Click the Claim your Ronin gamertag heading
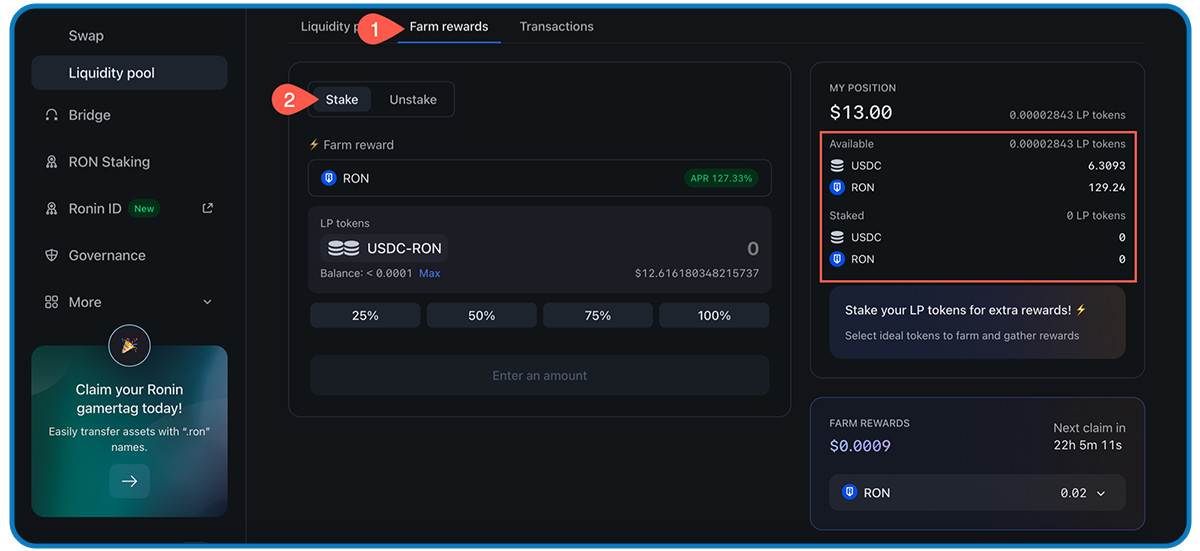 (x=129, y=399)
